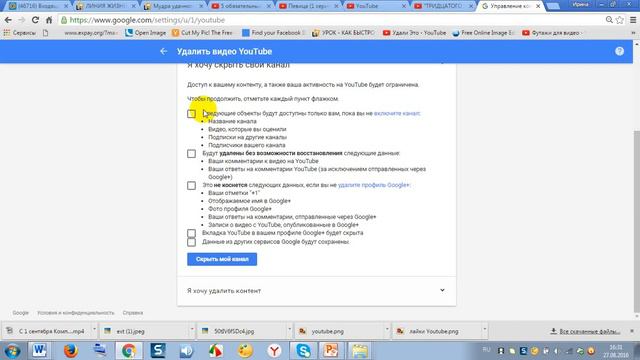Close the 'Управление' active tab

pos(538,6)
